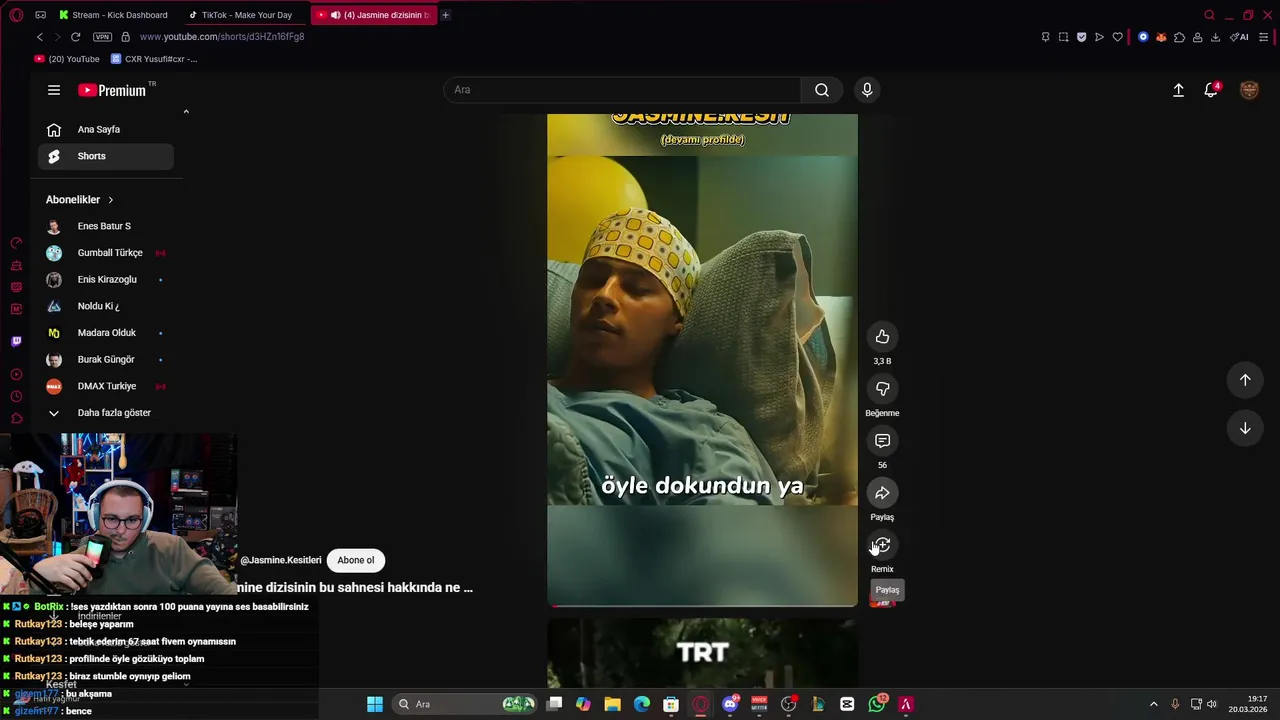
Task: Open Enis Kirazoglu subscription
Action: click(x=106, y=280)
